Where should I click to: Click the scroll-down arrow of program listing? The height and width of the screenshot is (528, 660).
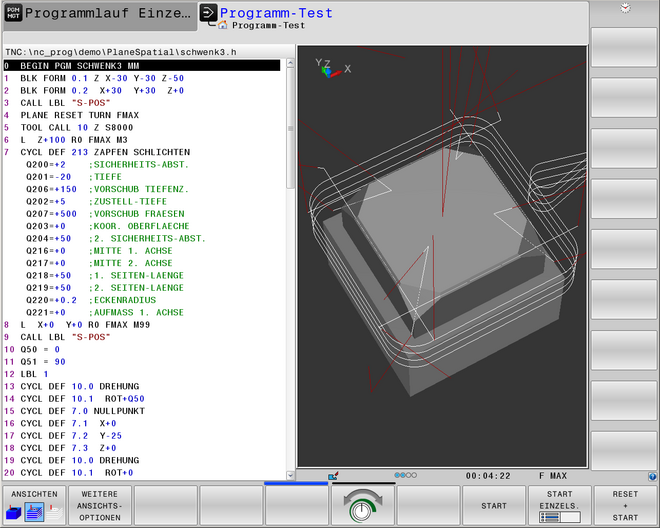tap(291, 473)
